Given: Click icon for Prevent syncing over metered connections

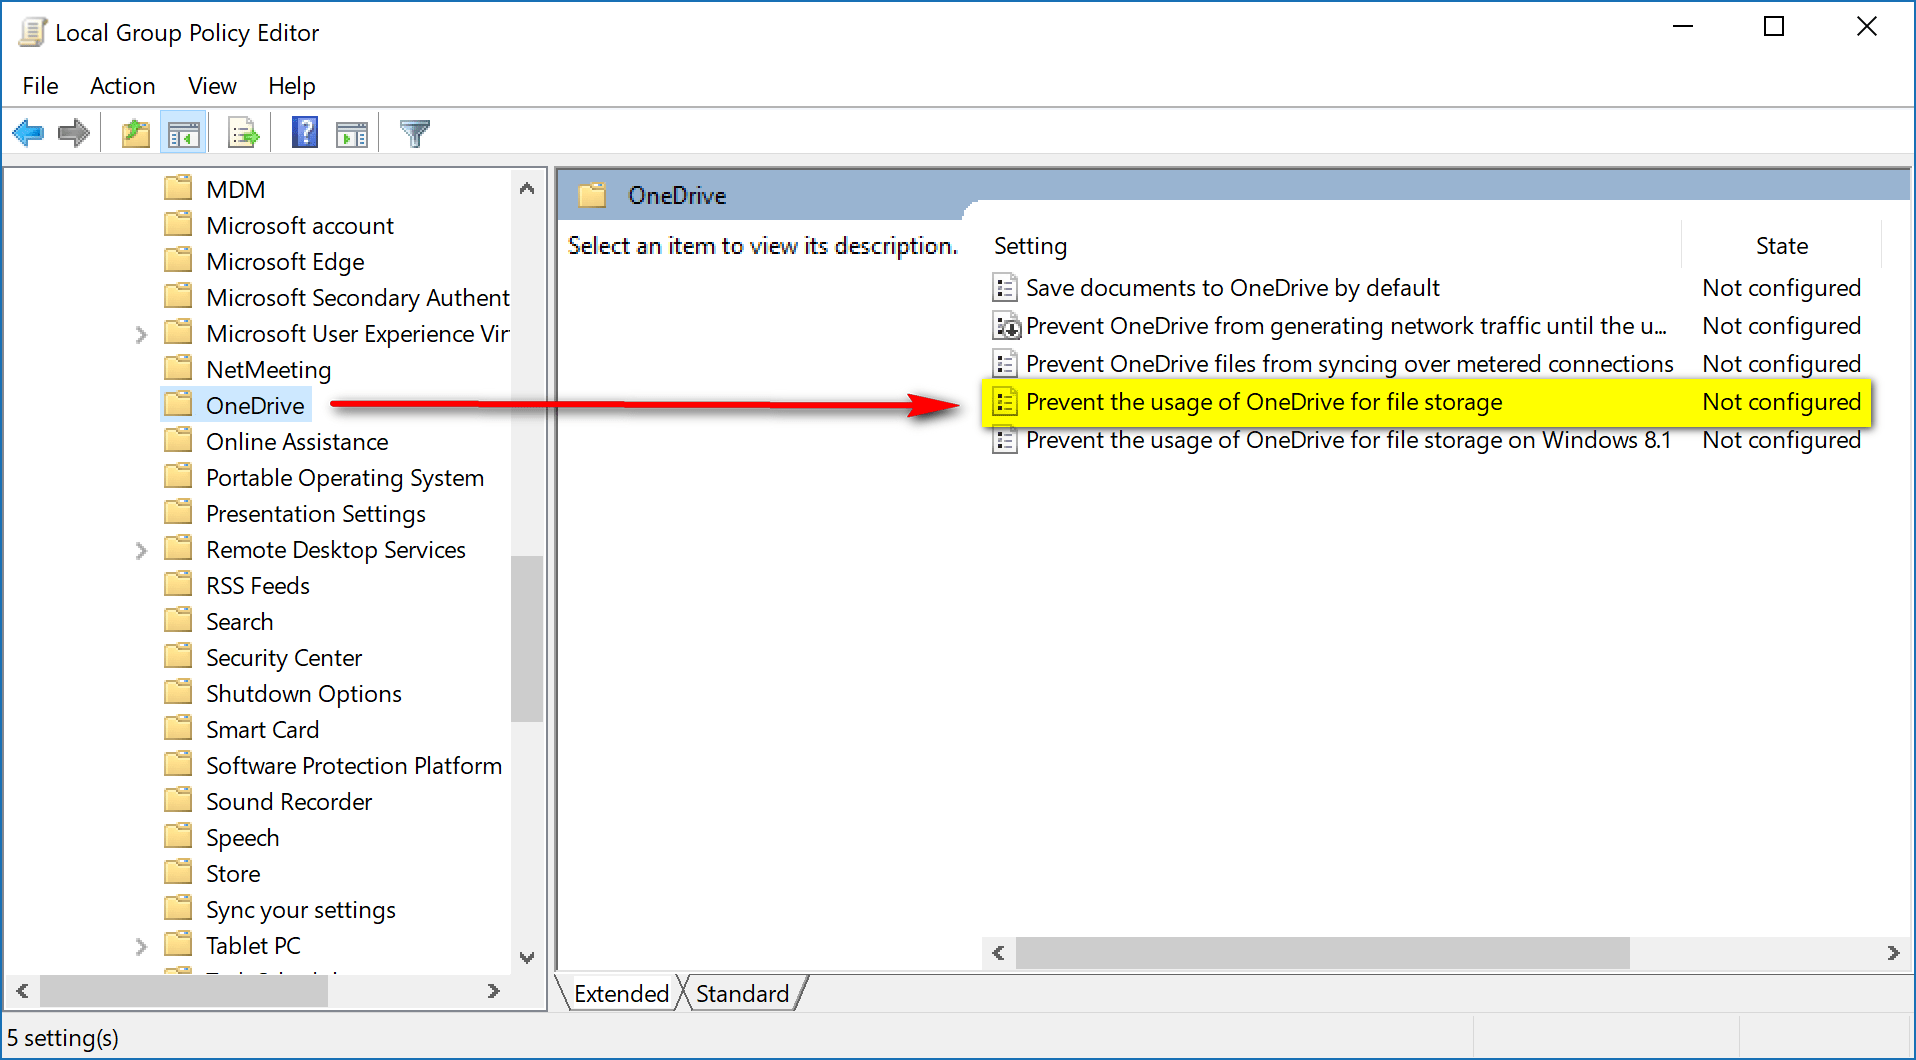Looking at the screenshot, I should pos(1005,364).
